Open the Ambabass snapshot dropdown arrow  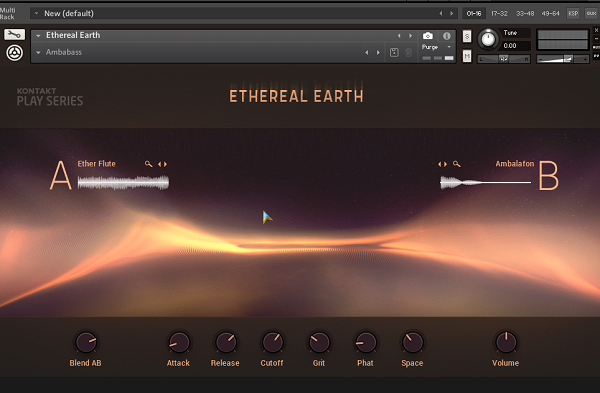[x=38, y=52]
